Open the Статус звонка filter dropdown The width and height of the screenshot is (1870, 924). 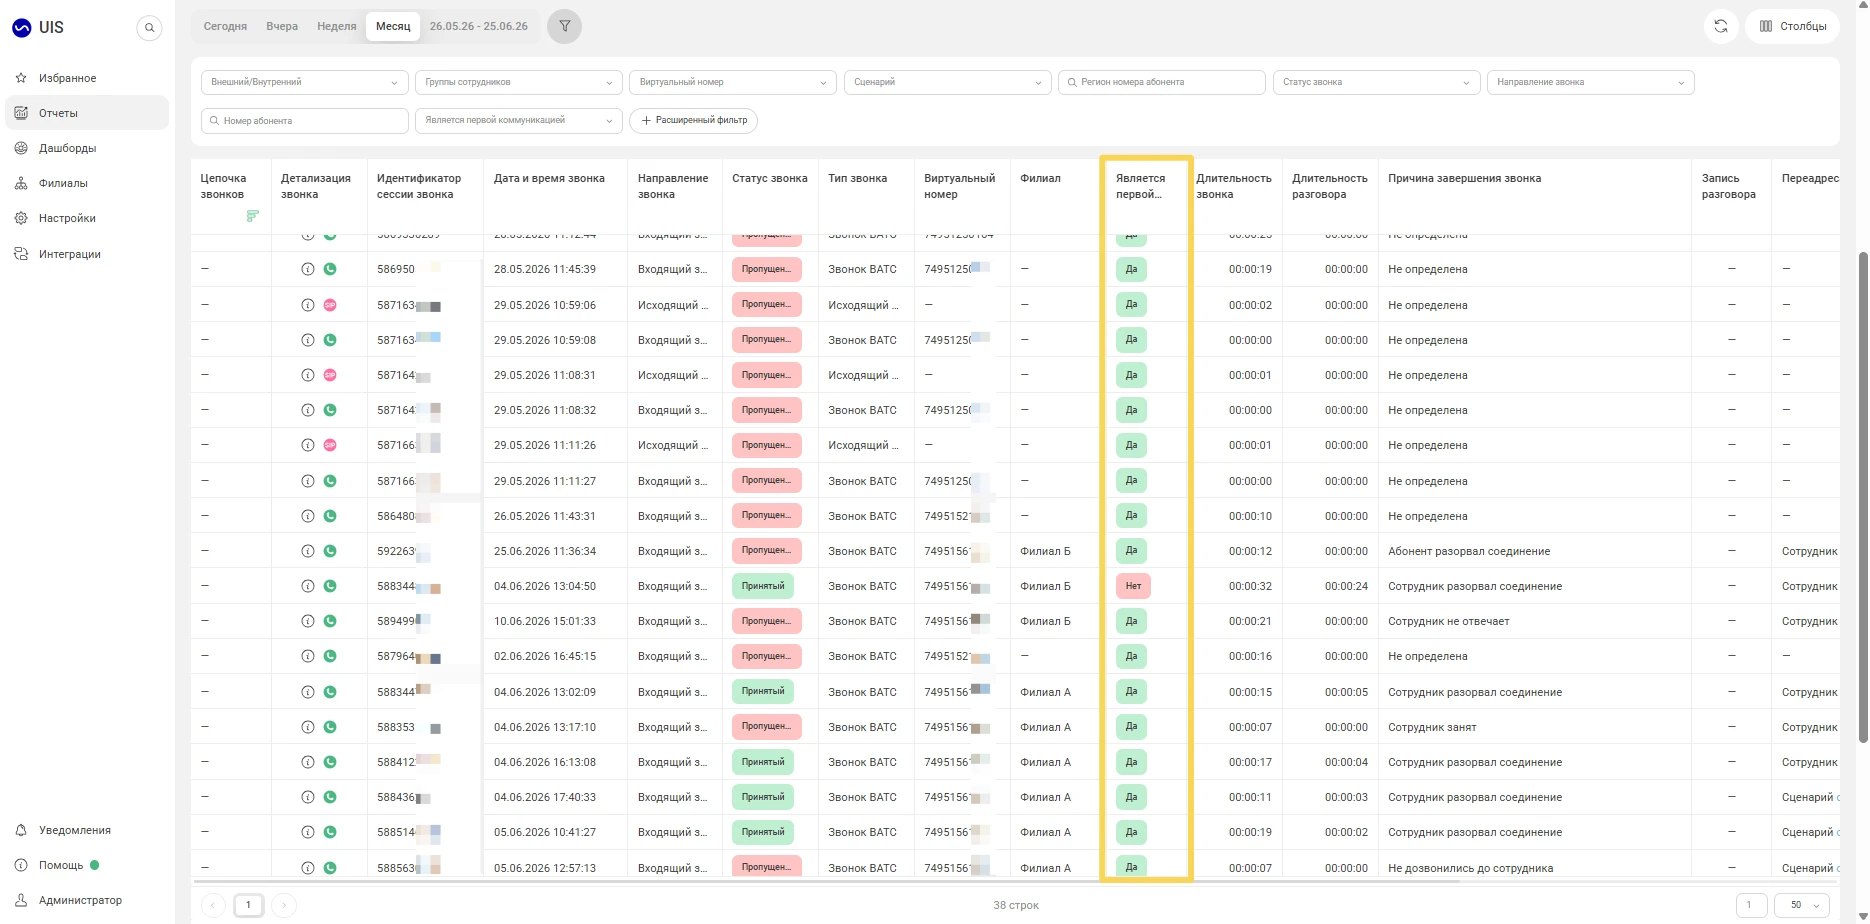coord(1376,82)
